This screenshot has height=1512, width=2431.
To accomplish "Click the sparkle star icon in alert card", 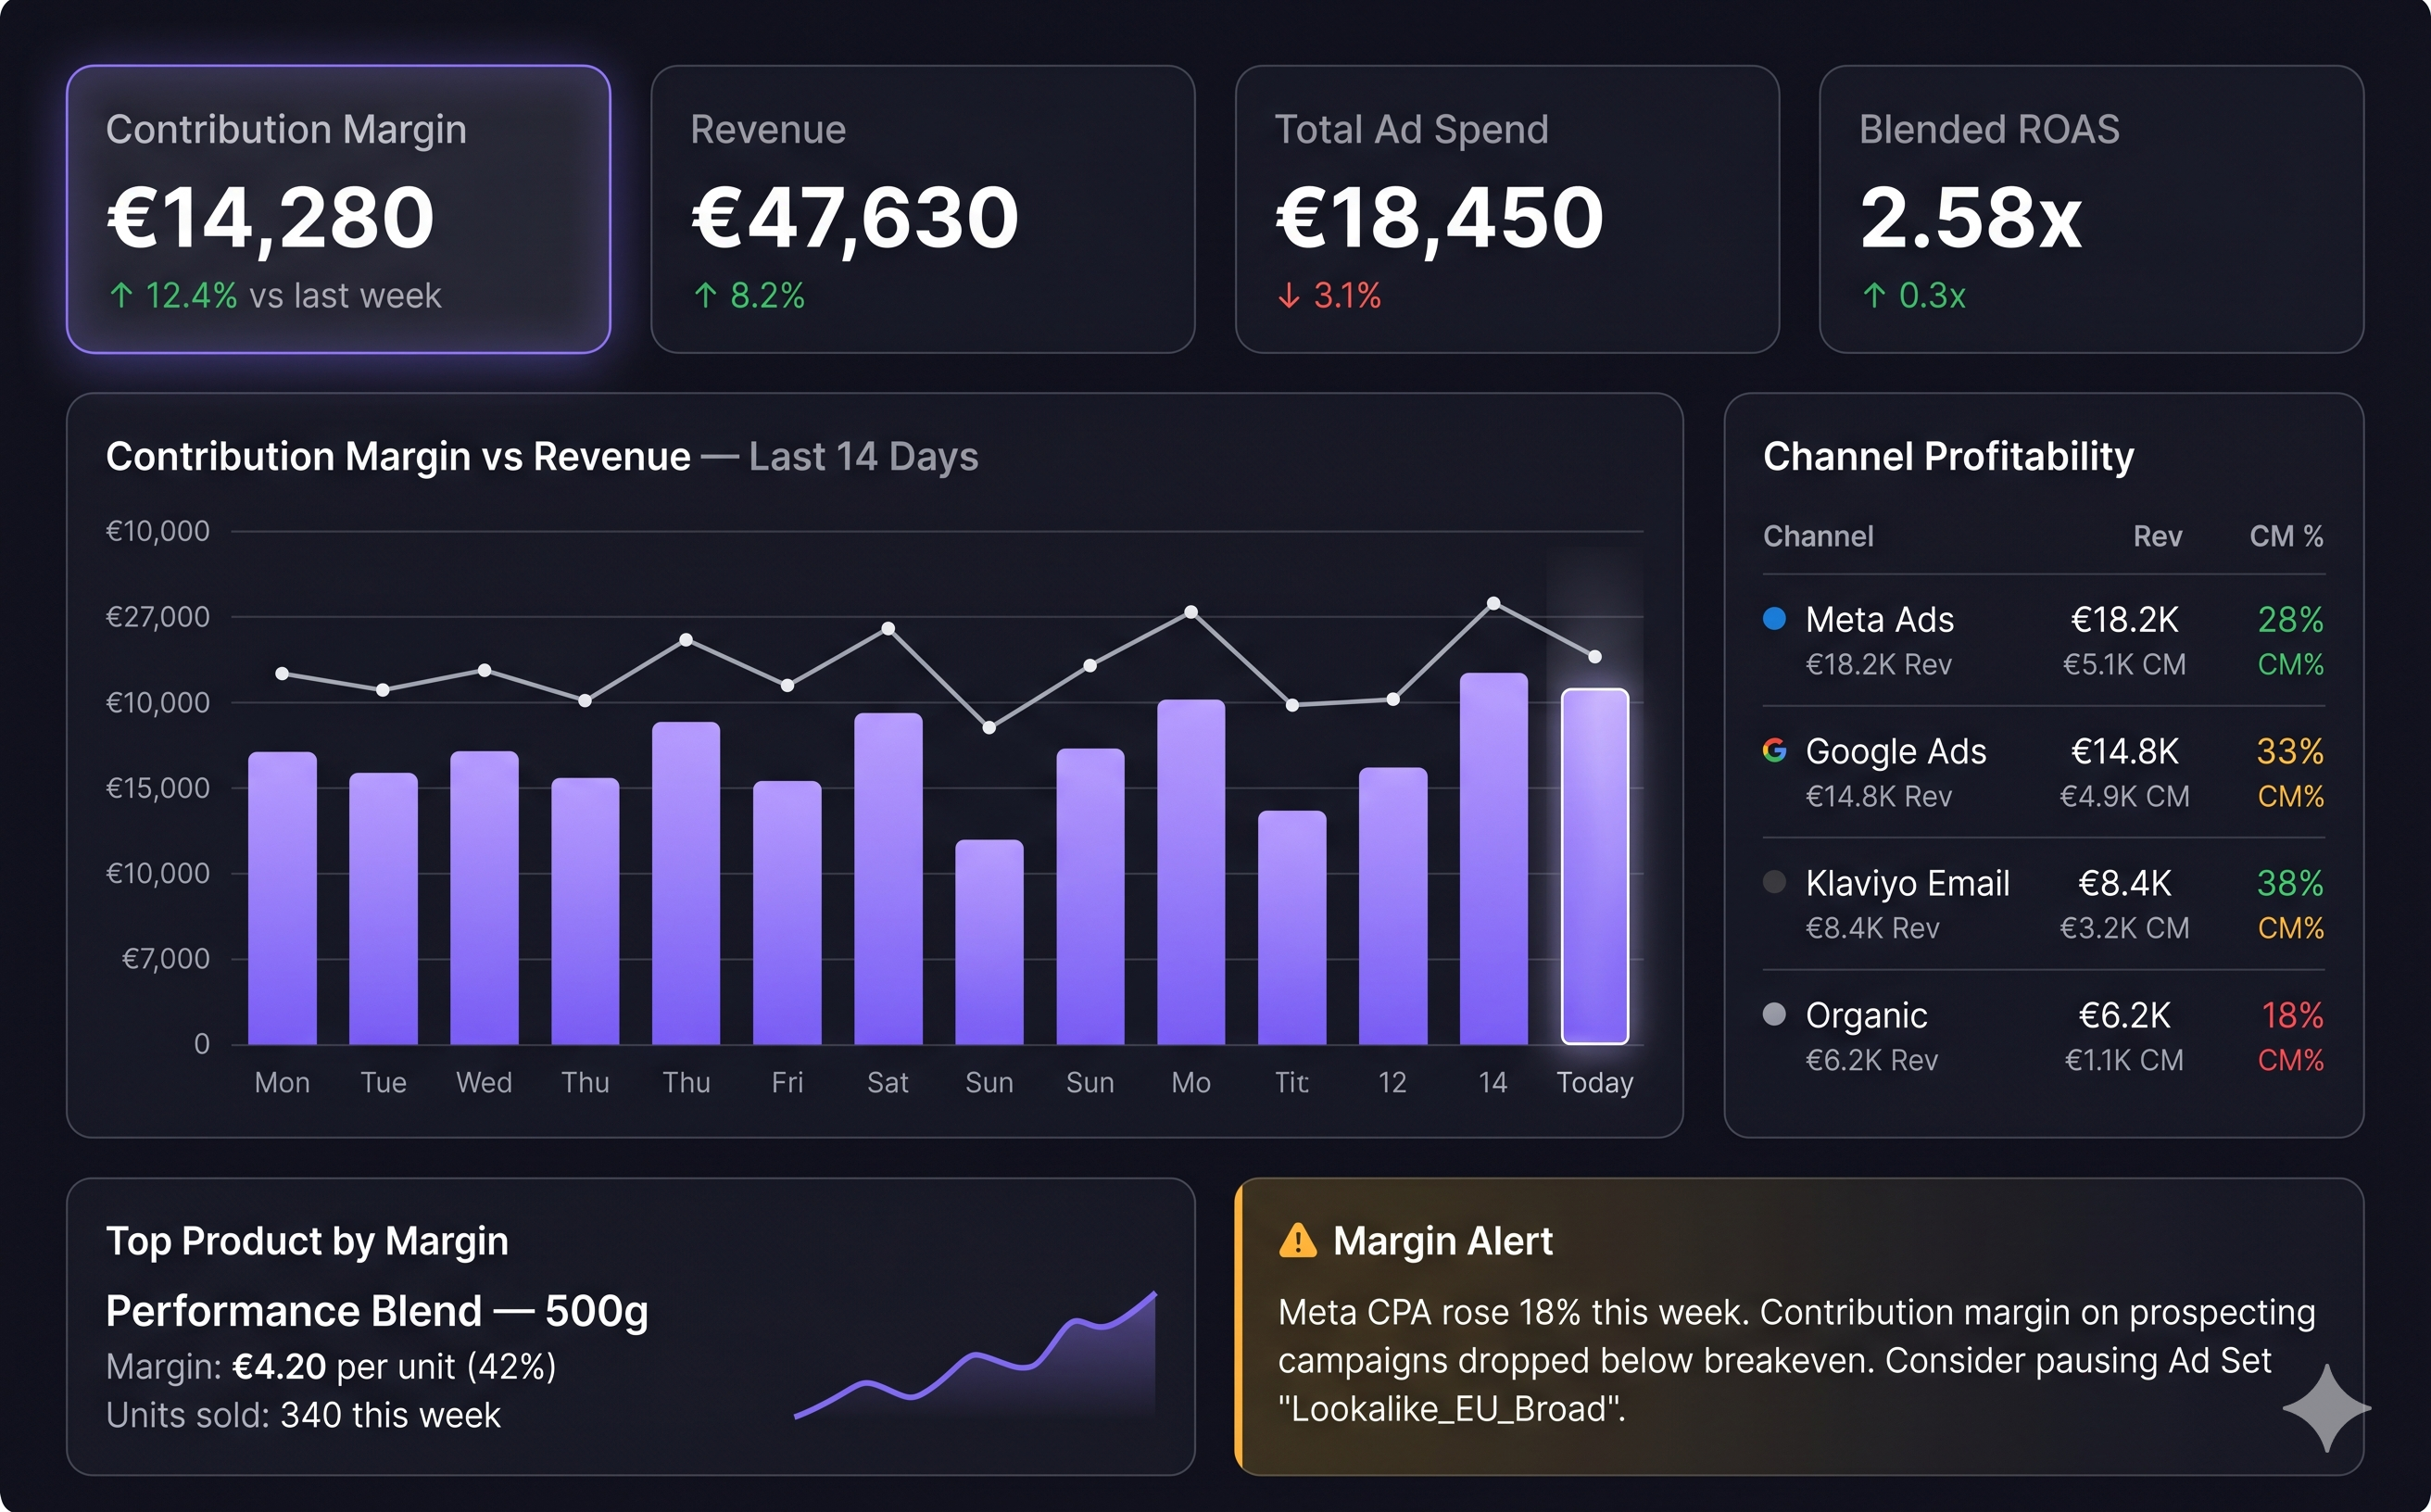I will tap(2326, 1408).
